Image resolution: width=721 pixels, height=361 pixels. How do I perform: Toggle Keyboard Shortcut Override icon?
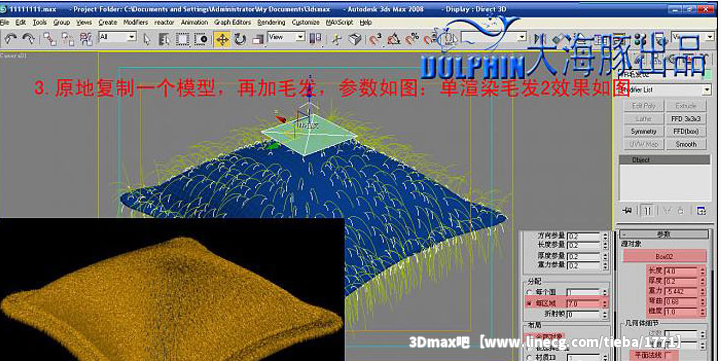[355, 40]
